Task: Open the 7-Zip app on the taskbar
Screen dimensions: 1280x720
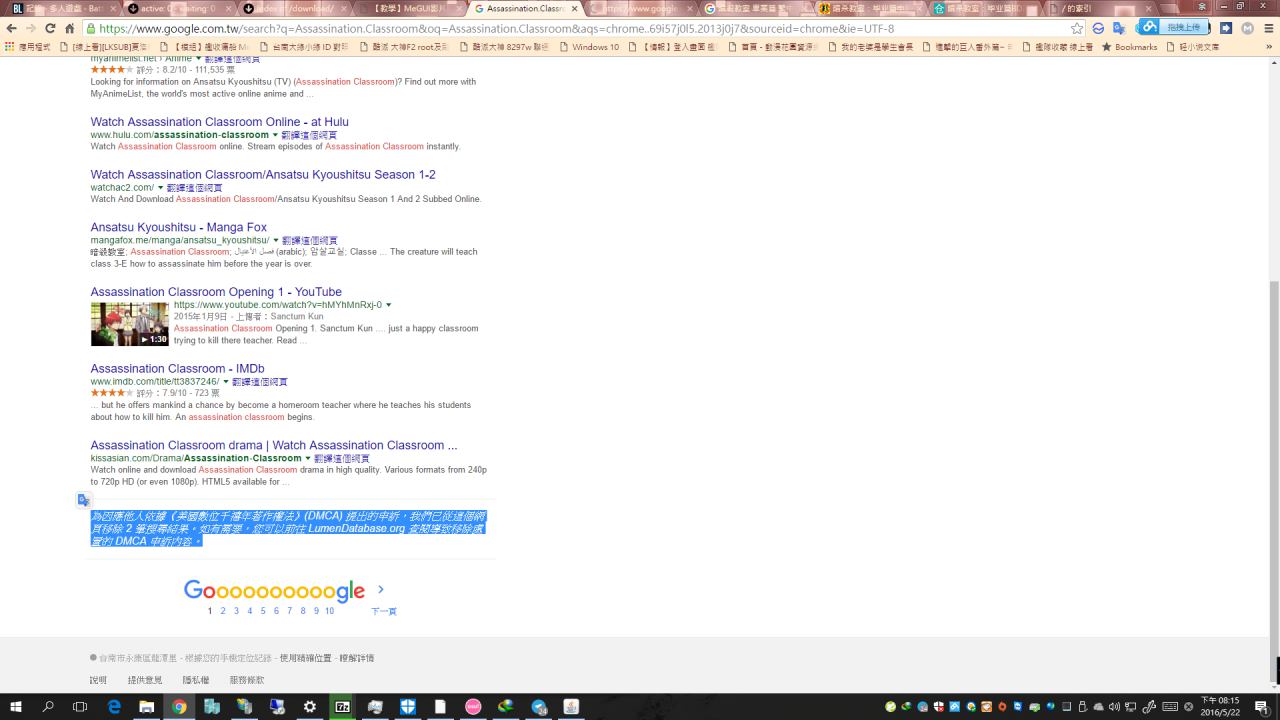Action: 342,707
